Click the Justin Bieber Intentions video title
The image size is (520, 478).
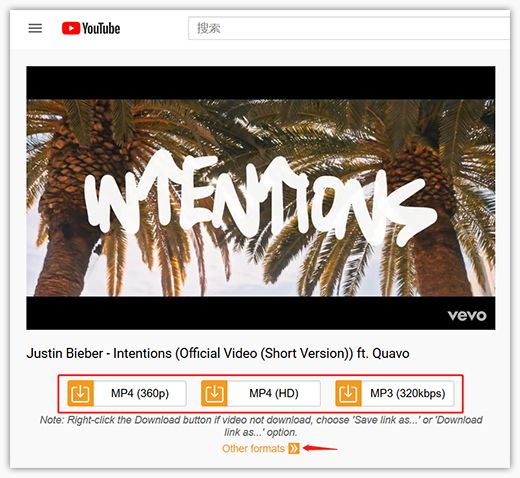pyautogui.click(x=218, y=353)
